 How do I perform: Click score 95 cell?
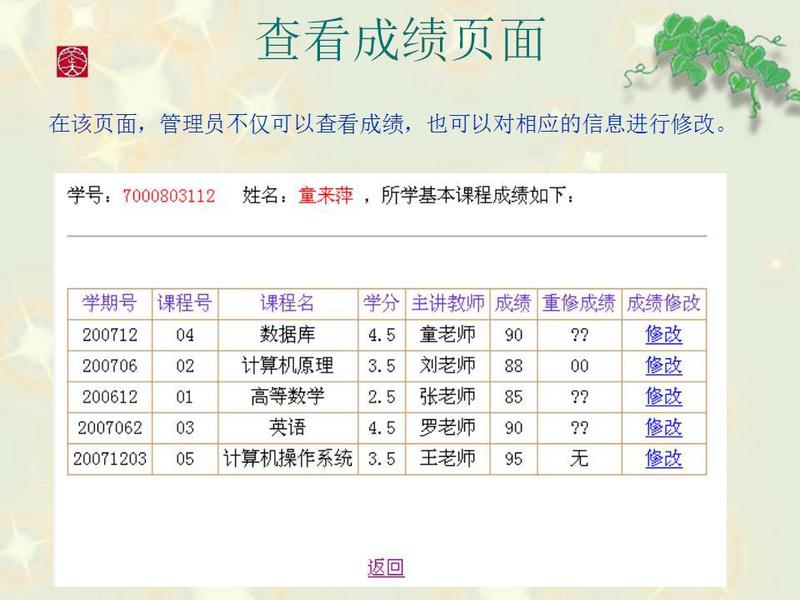pyautogui.click(x=513, y=459)
